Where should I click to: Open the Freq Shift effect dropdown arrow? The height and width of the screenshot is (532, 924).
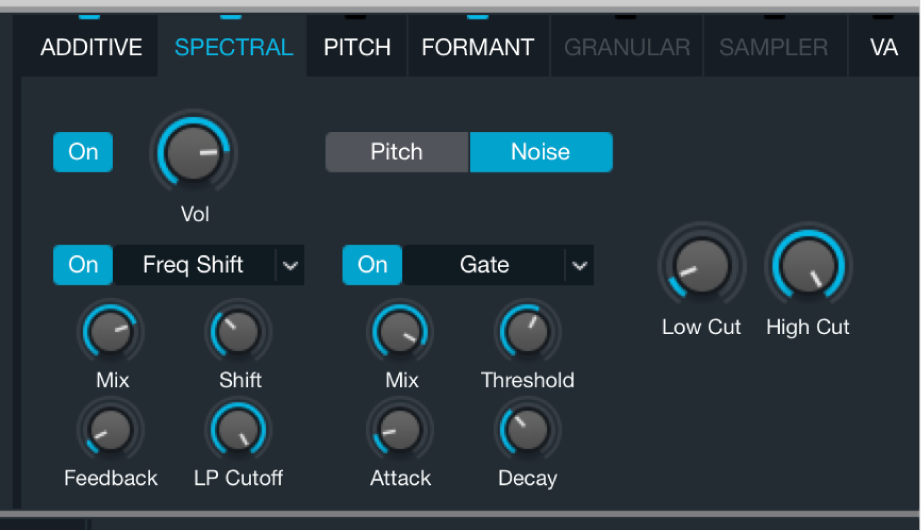pyautogui.click(x=290, y=265)
